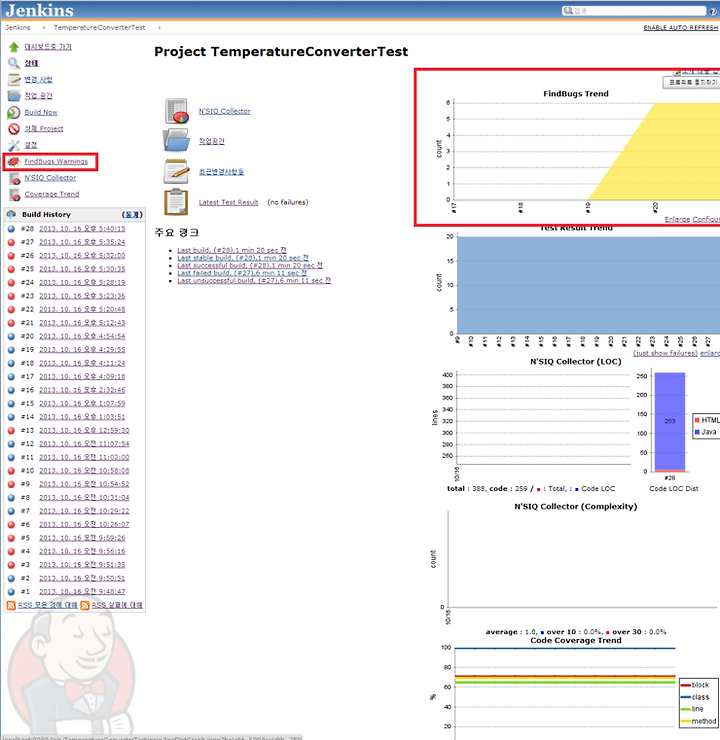Screen dimensions: 720x740
Task: Open N'SIQ Collector sidebar link
Action: tap(50, 178)
